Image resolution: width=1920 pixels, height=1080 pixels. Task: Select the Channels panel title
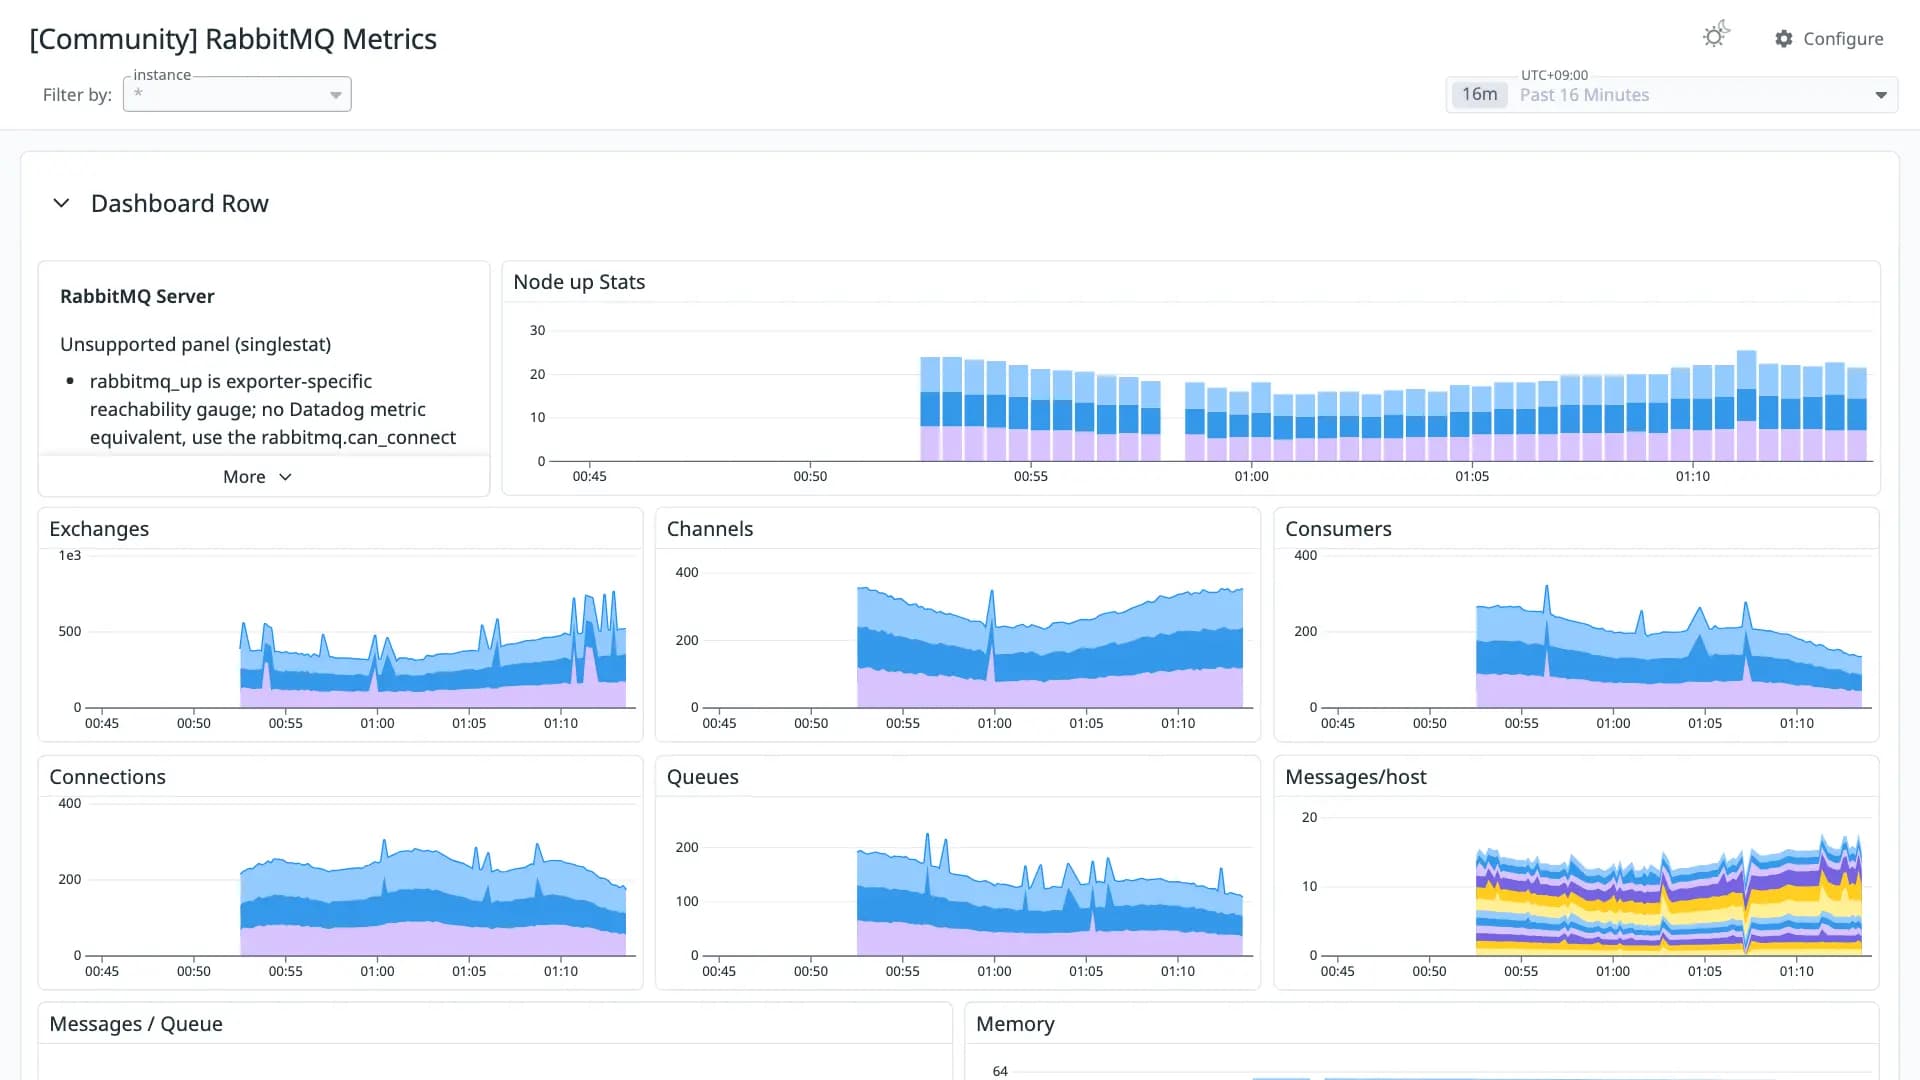coord(710,529)
